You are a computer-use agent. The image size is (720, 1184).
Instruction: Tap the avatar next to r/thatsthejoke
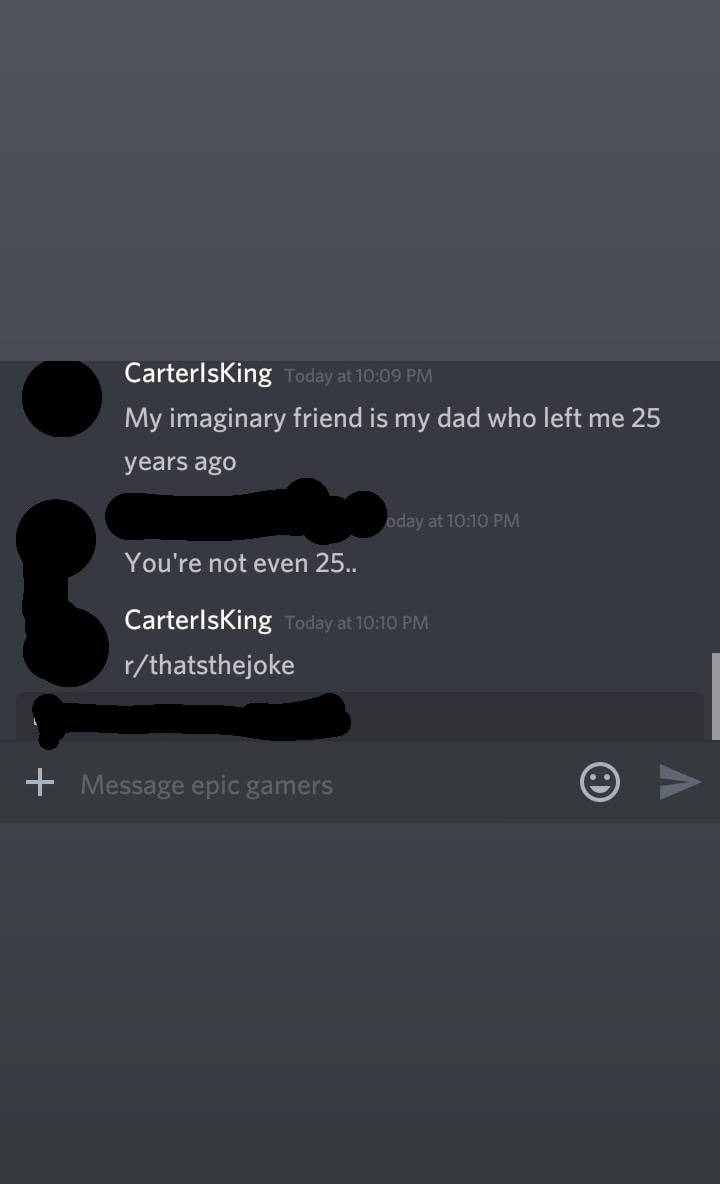(66, 646)
